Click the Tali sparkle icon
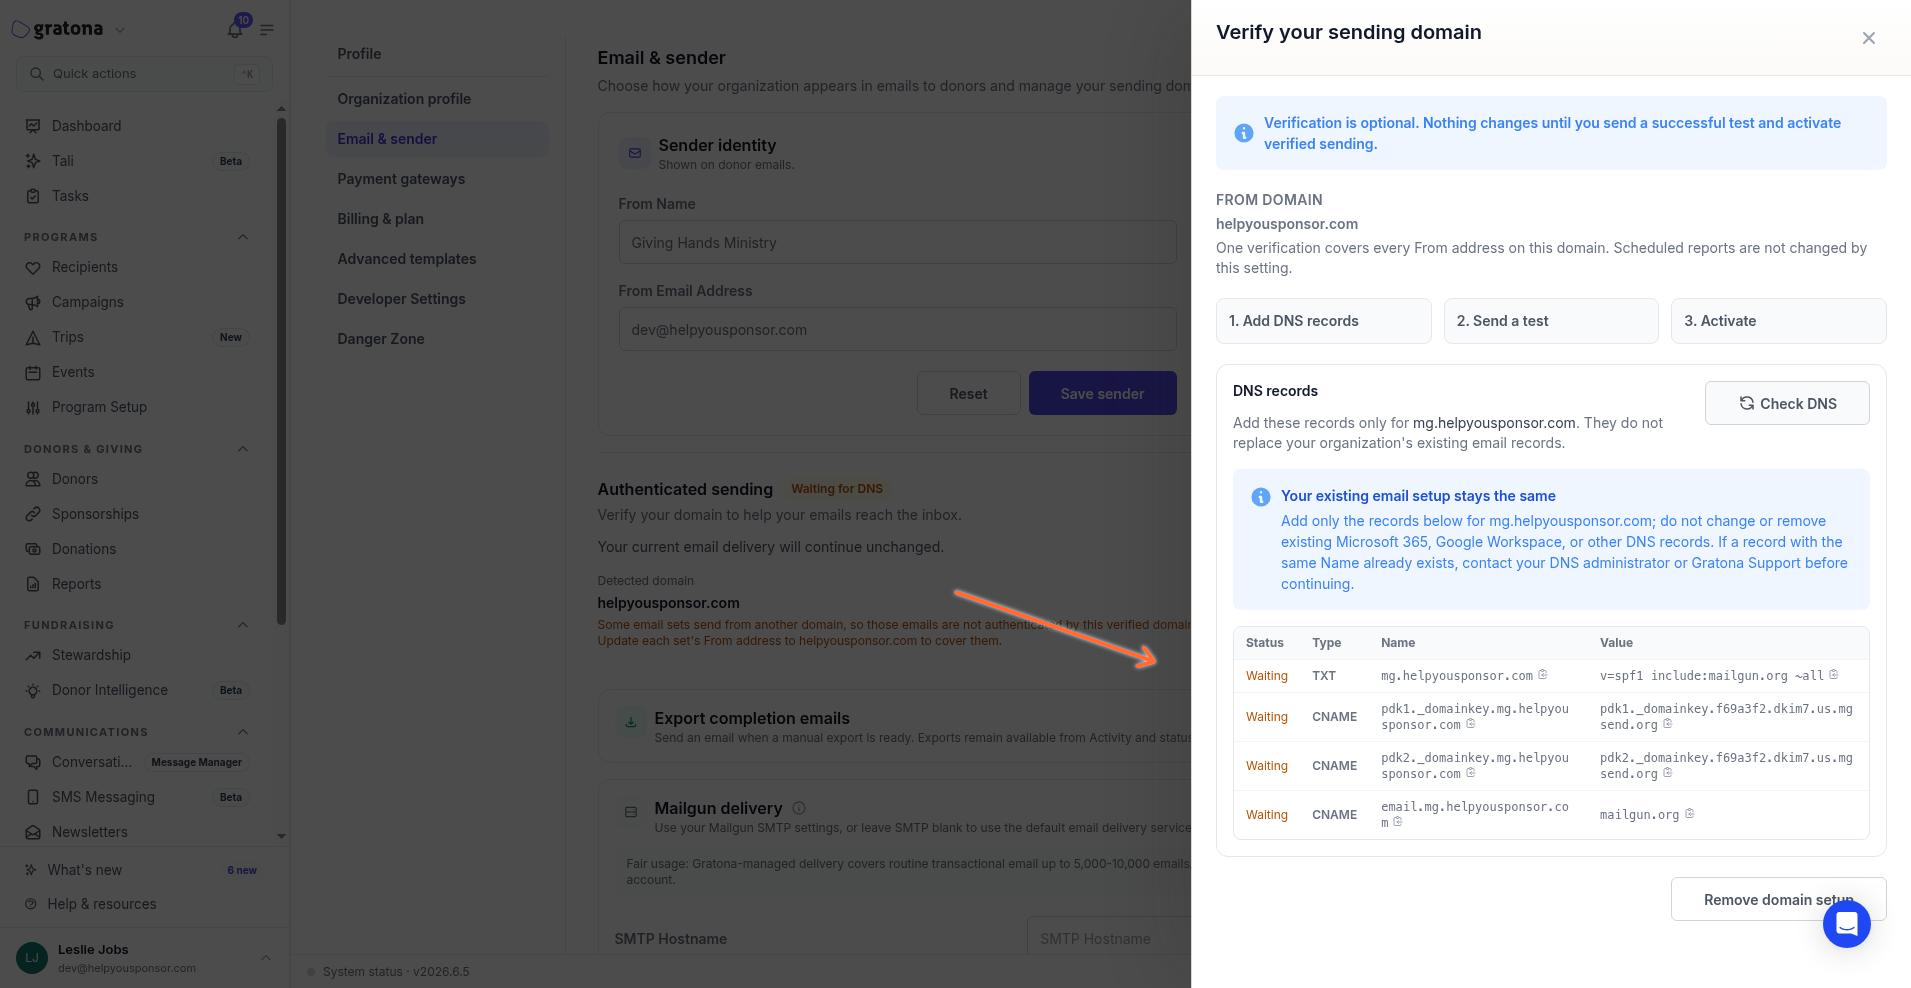Screen dimensions: 1911x988 click(33, 161)
